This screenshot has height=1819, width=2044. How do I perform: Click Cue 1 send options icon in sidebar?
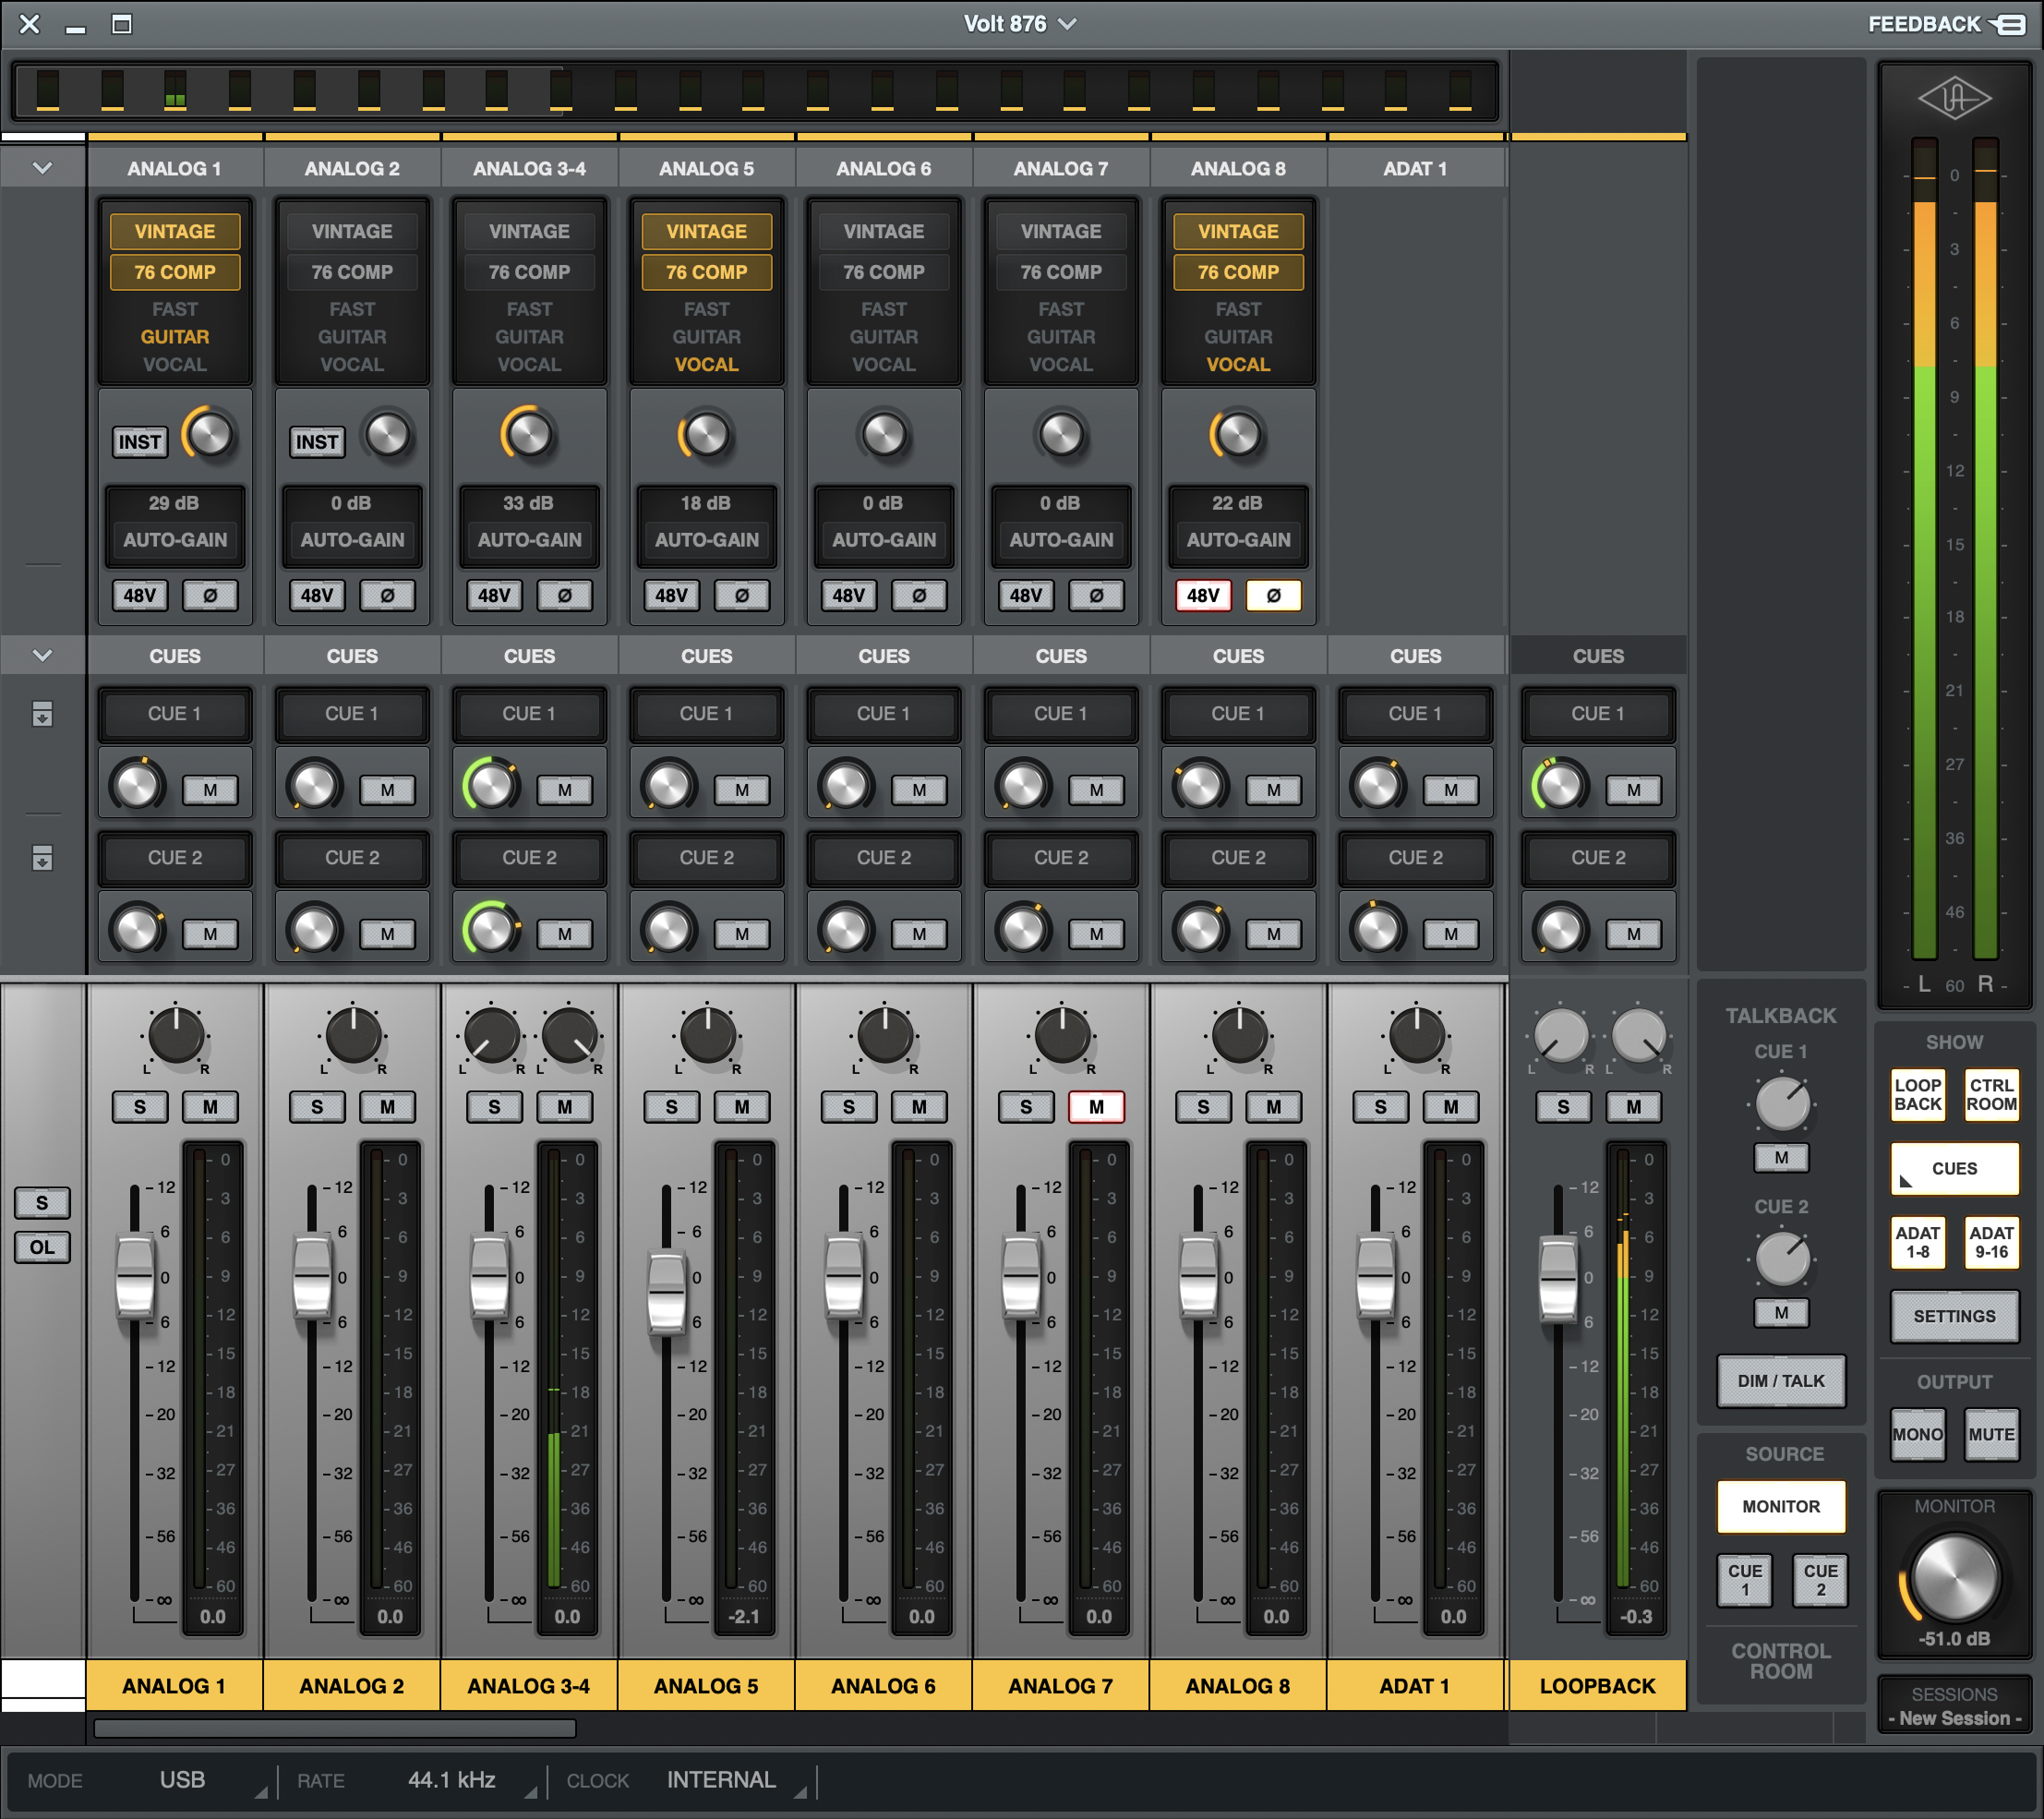coord(42,714)
